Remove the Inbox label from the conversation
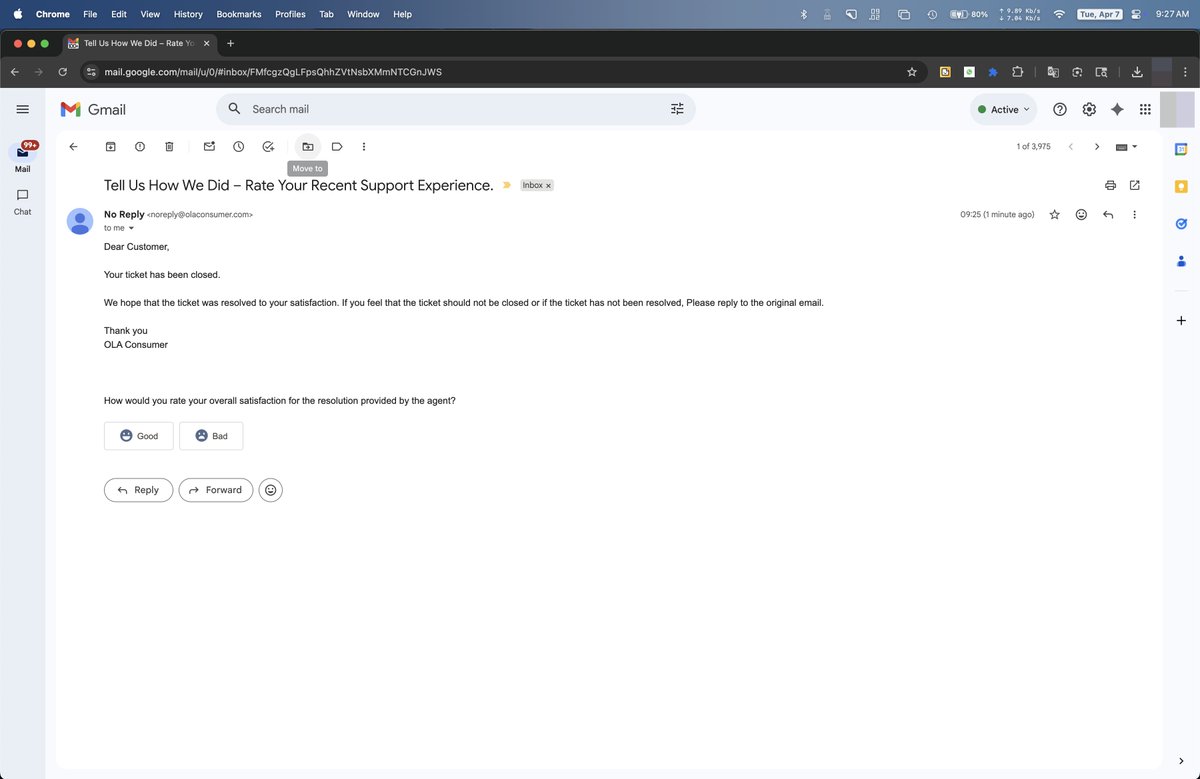1200x779 pixels. pos(548,186)
